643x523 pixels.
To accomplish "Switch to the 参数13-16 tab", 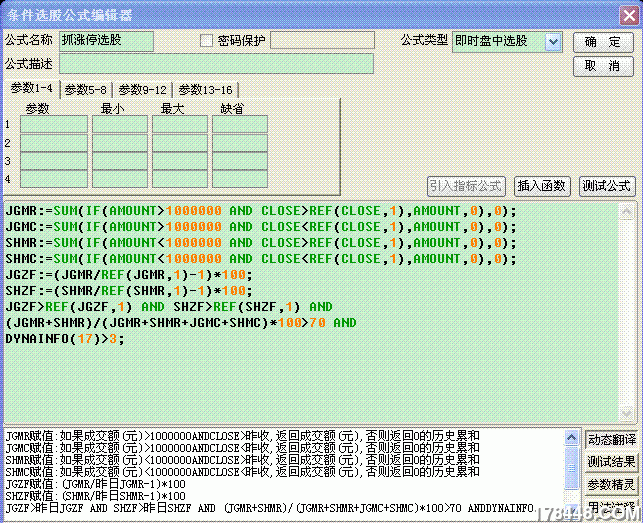I will click(x=205, y=90).
